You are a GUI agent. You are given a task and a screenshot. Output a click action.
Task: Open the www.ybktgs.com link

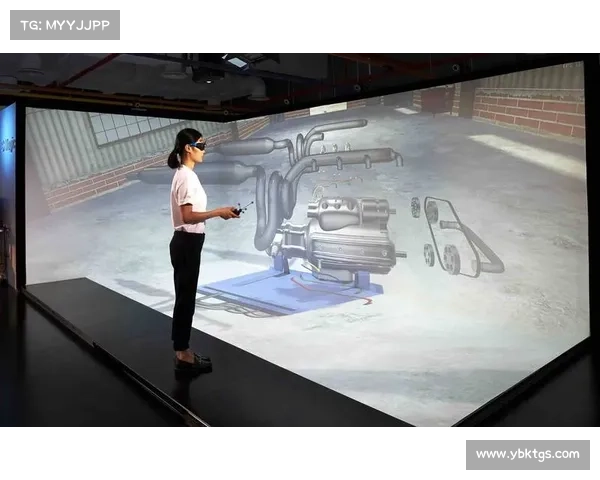pyautogui.click(x=527, y=455)
